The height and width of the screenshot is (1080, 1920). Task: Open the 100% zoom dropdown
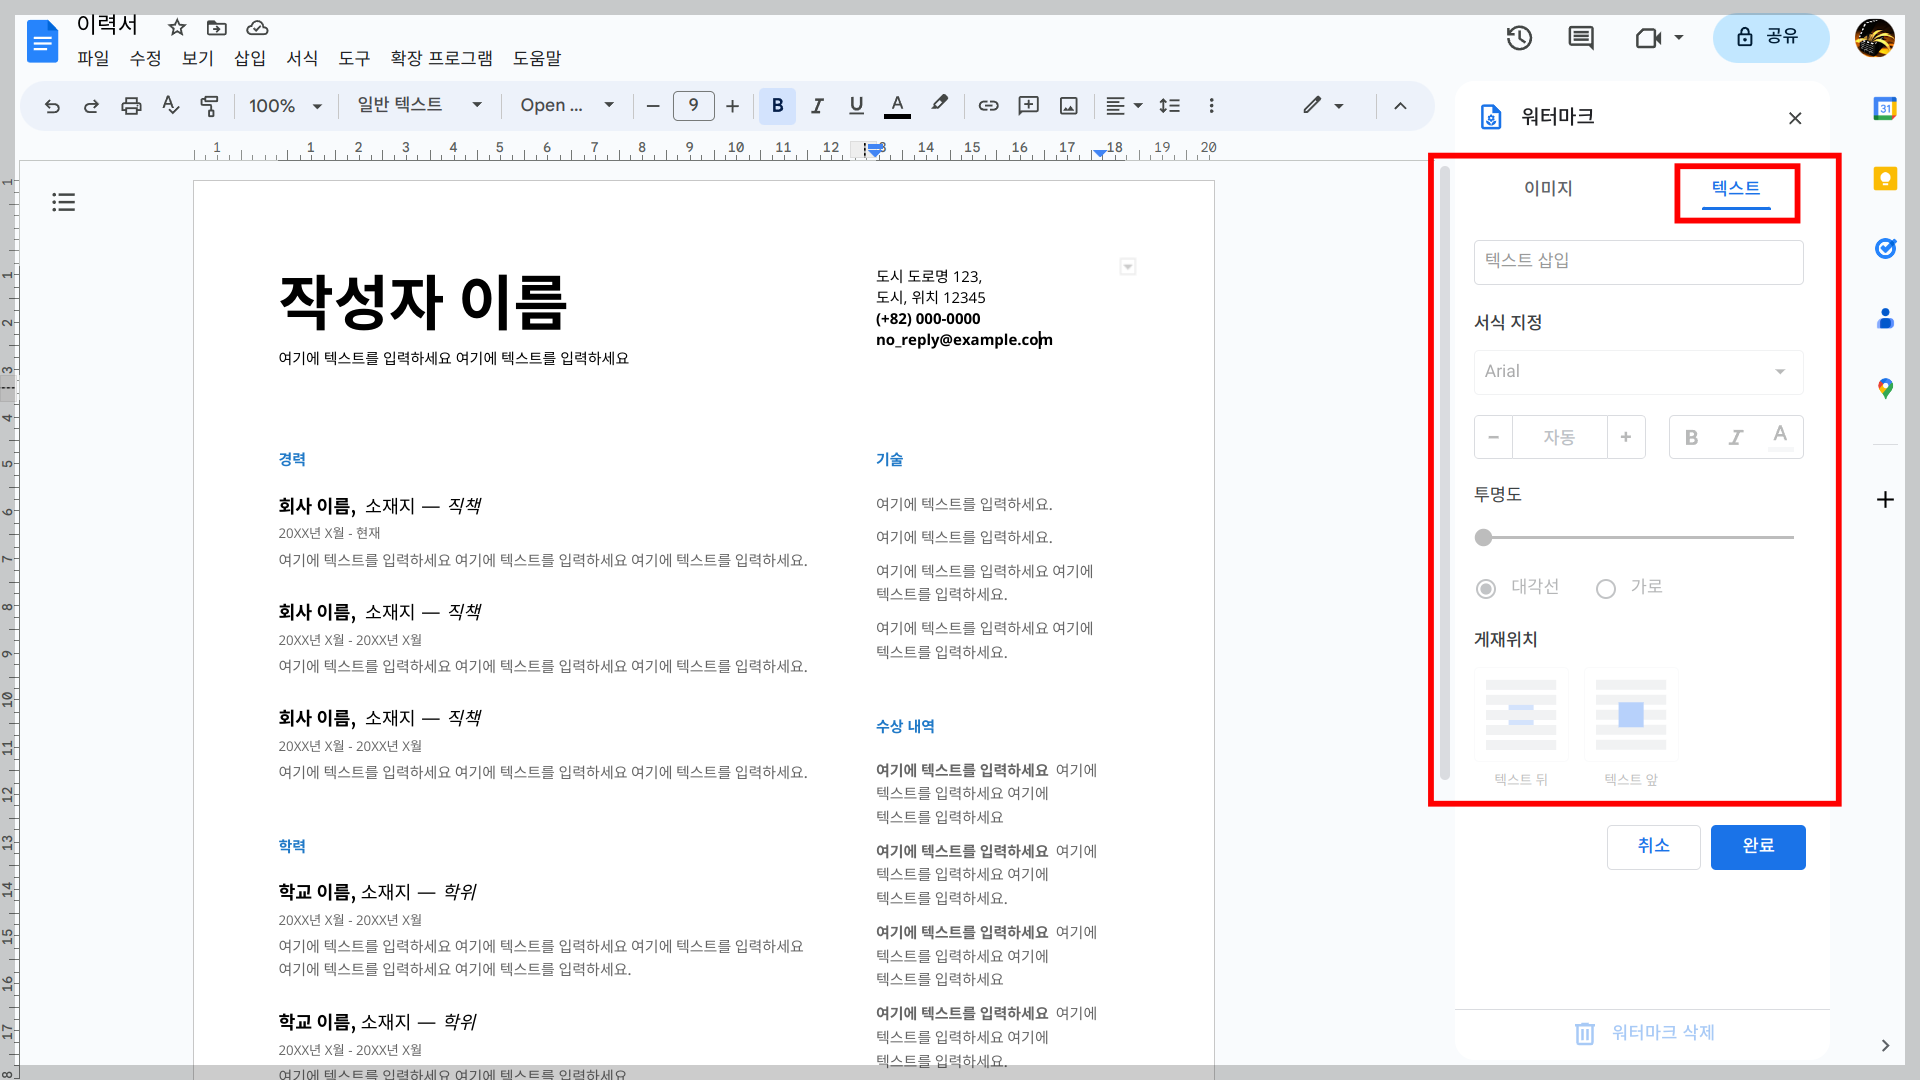(x=285, y=106)
